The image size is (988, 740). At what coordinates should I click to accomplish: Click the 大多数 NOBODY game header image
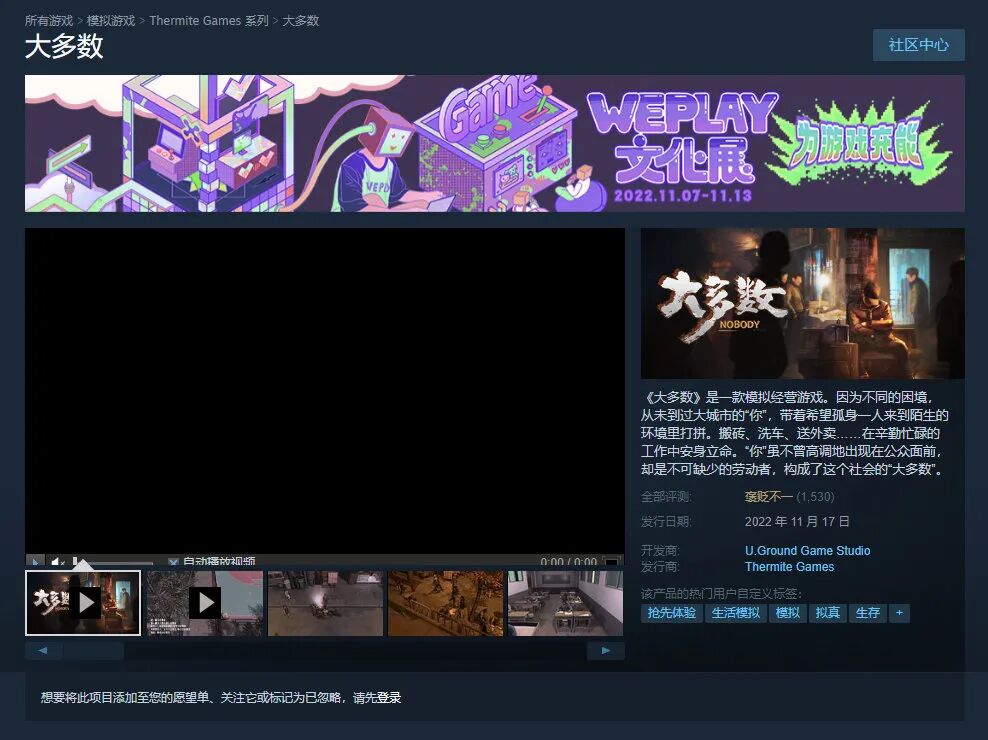(803, 303)
